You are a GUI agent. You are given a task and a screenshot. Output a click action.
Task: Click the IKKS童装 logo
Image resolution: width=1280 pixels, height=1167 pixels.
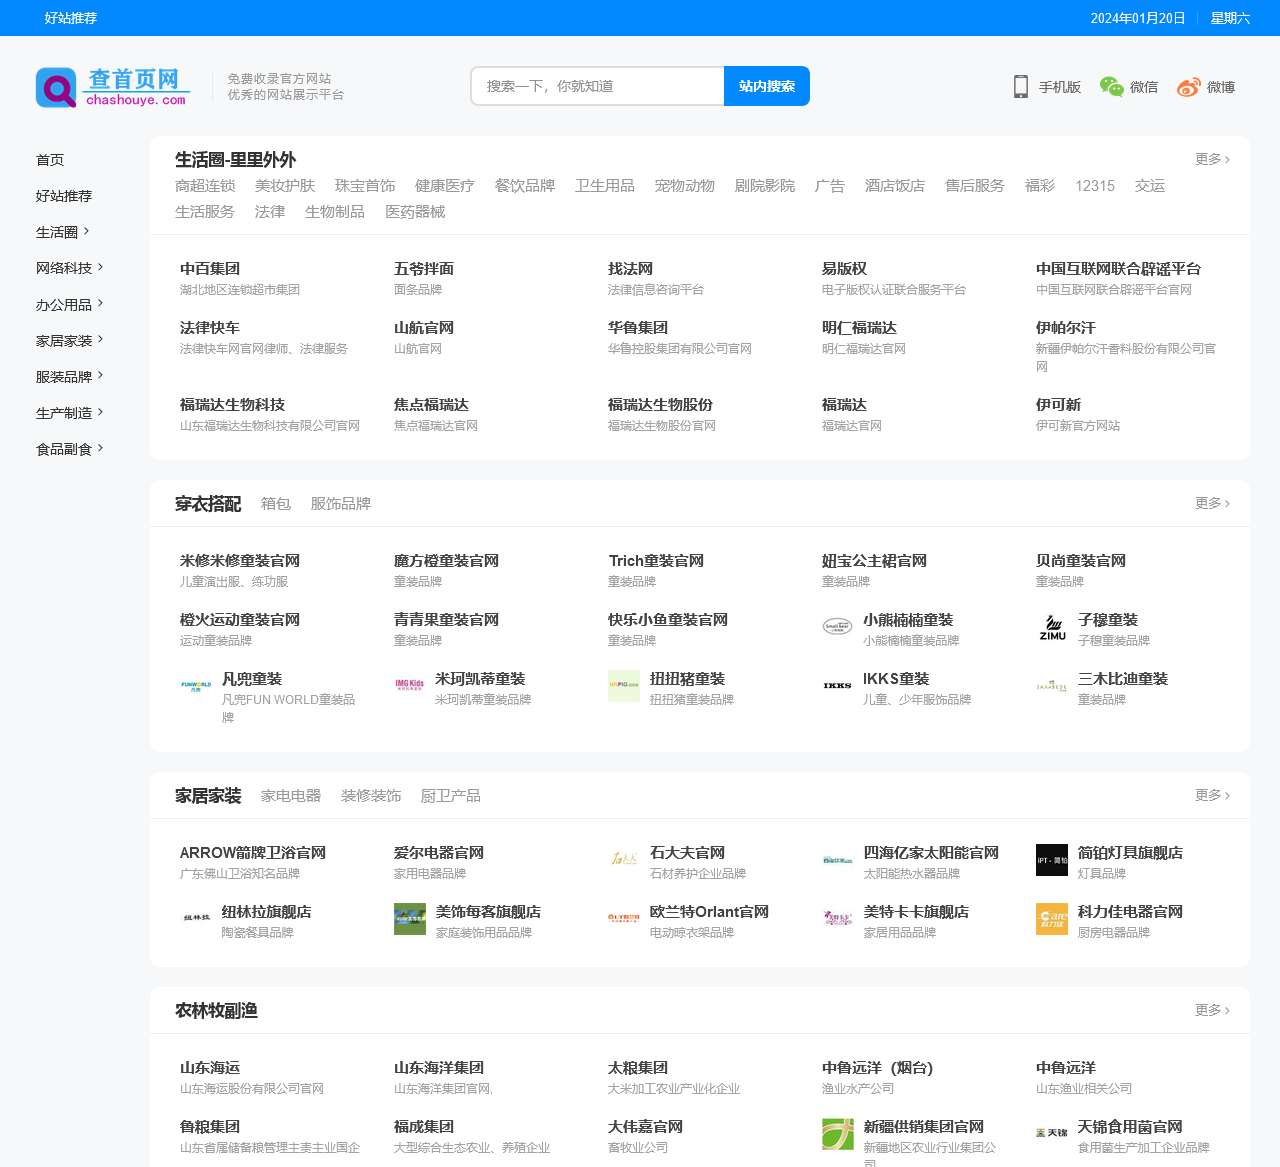pos(837,686)
